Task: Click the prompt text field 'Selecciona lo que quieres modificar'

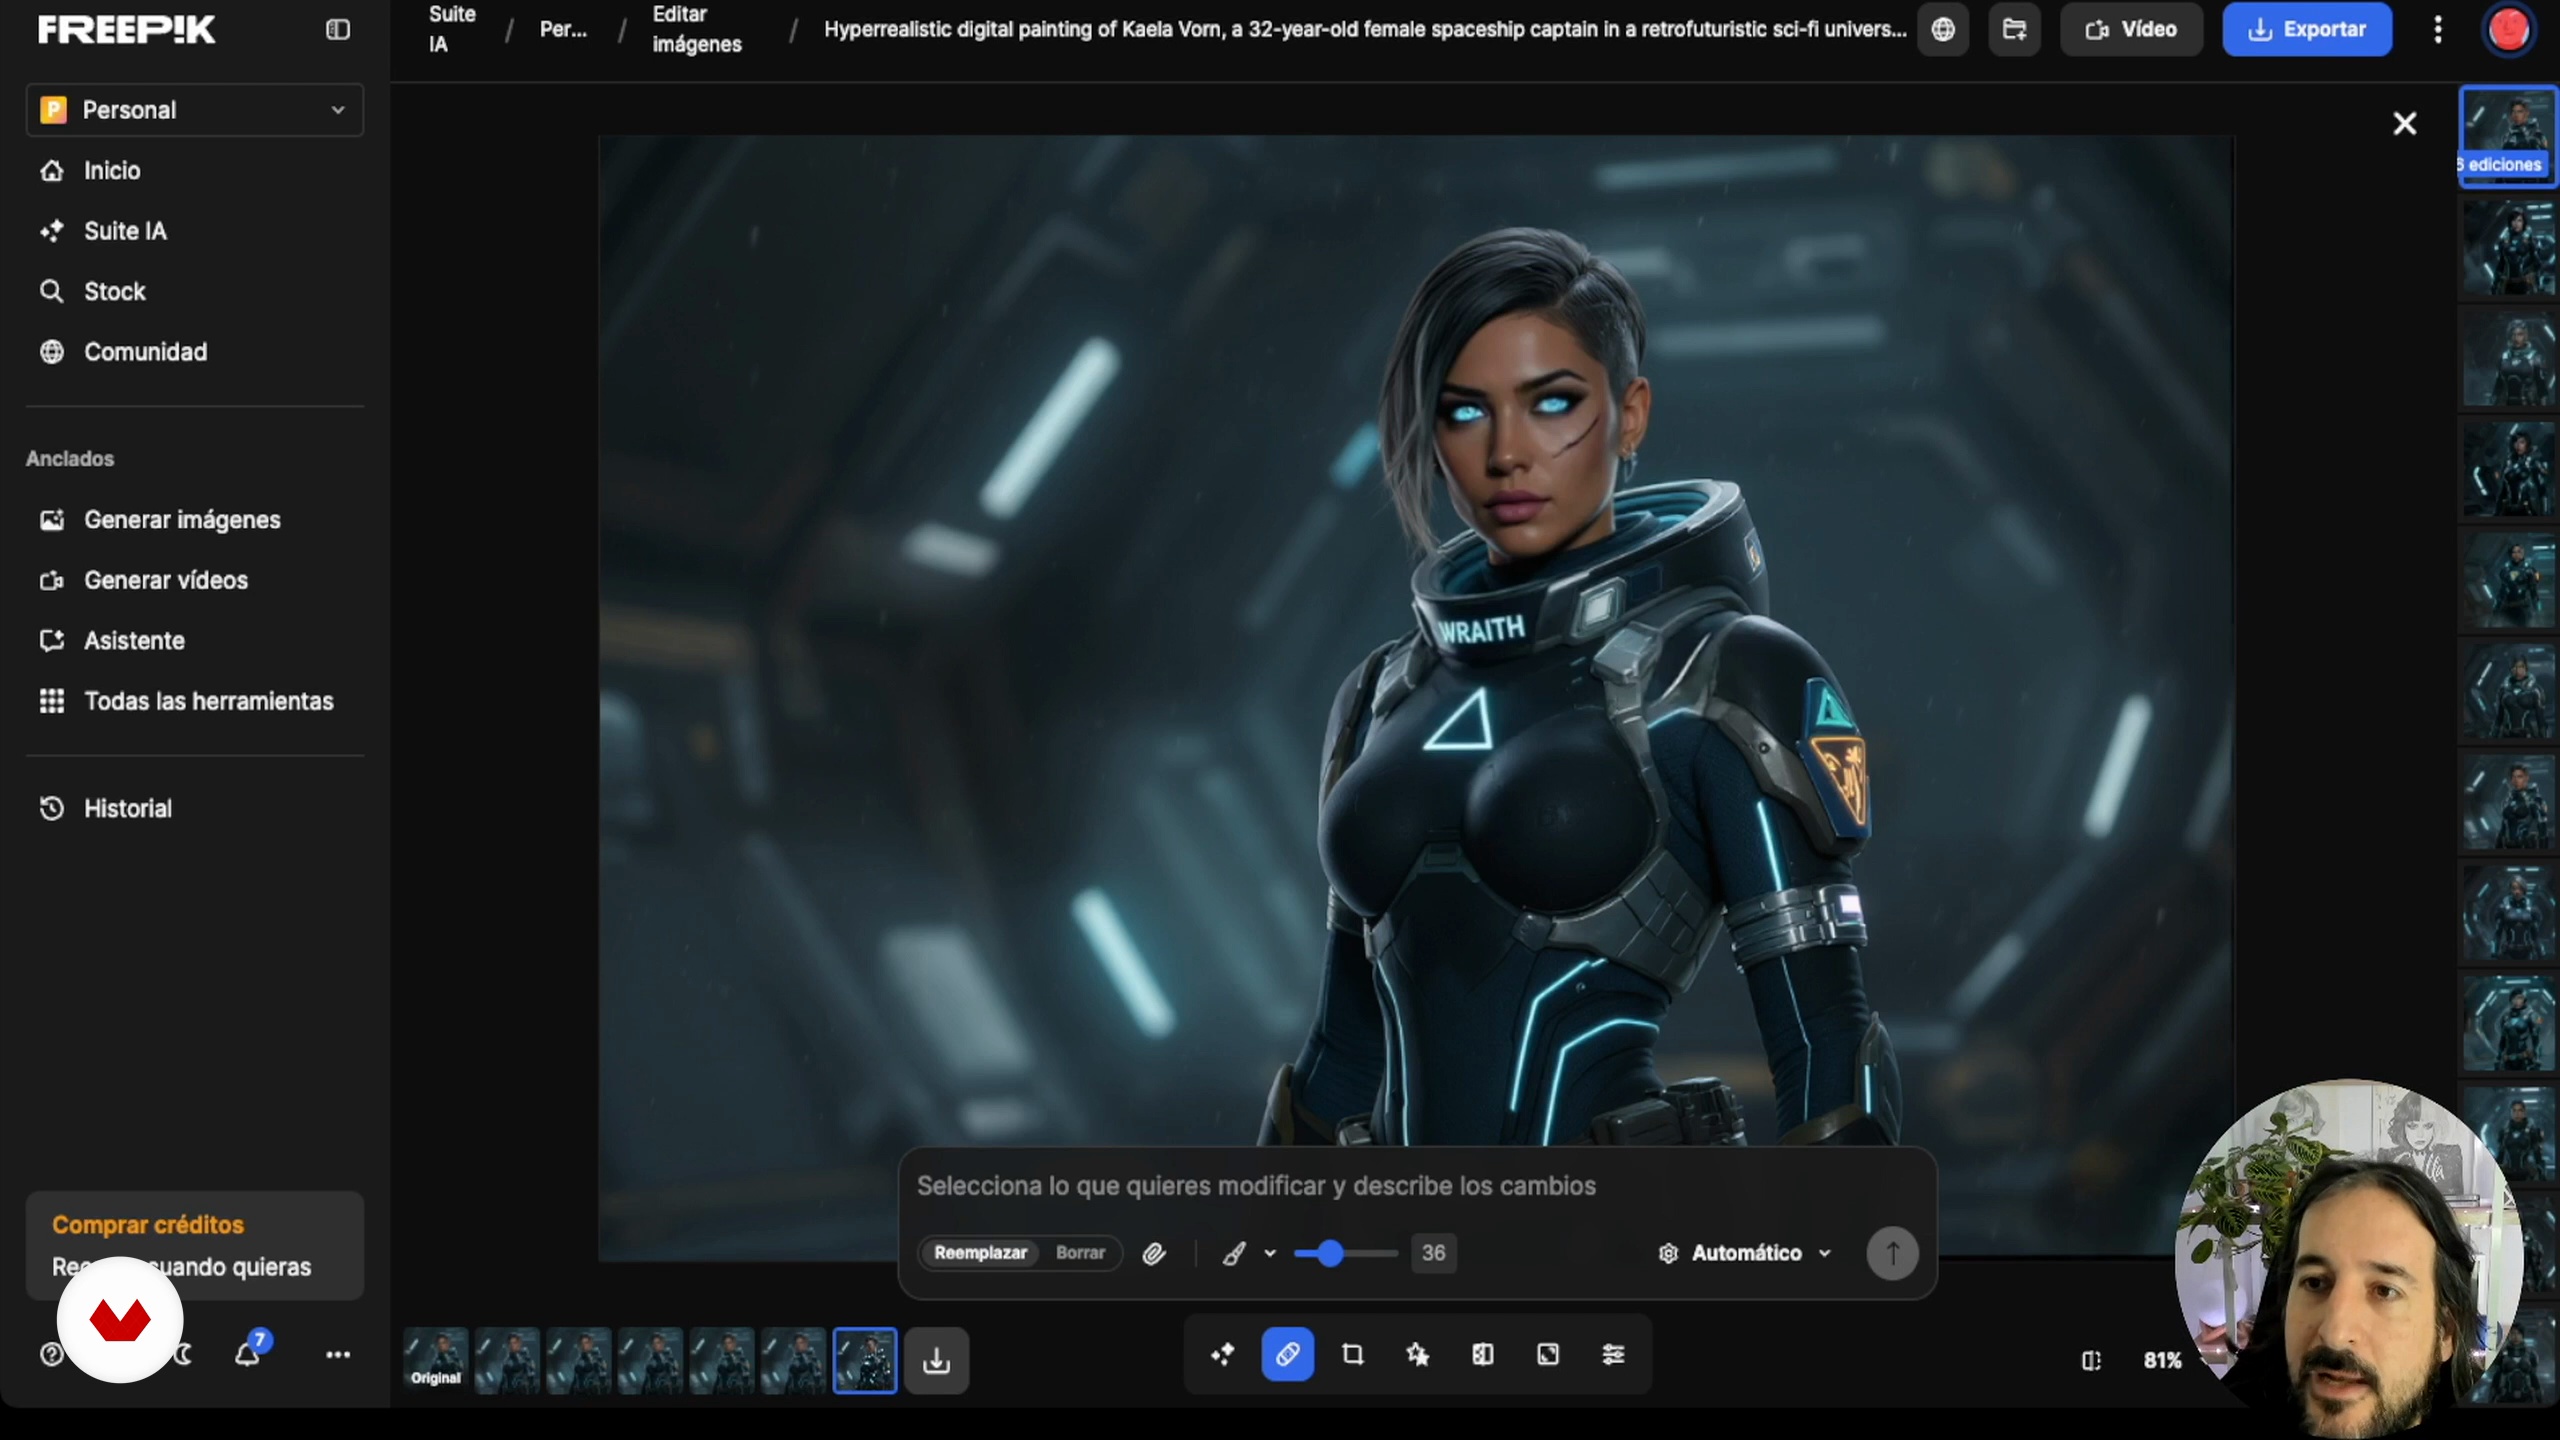Action: tap(1416, 1186)
